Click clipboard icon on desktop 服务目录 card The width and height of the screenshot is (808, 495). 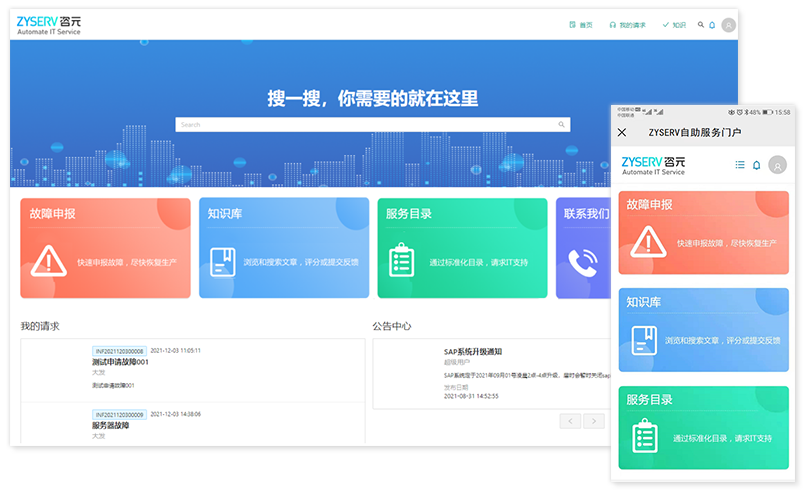(401, 260)
